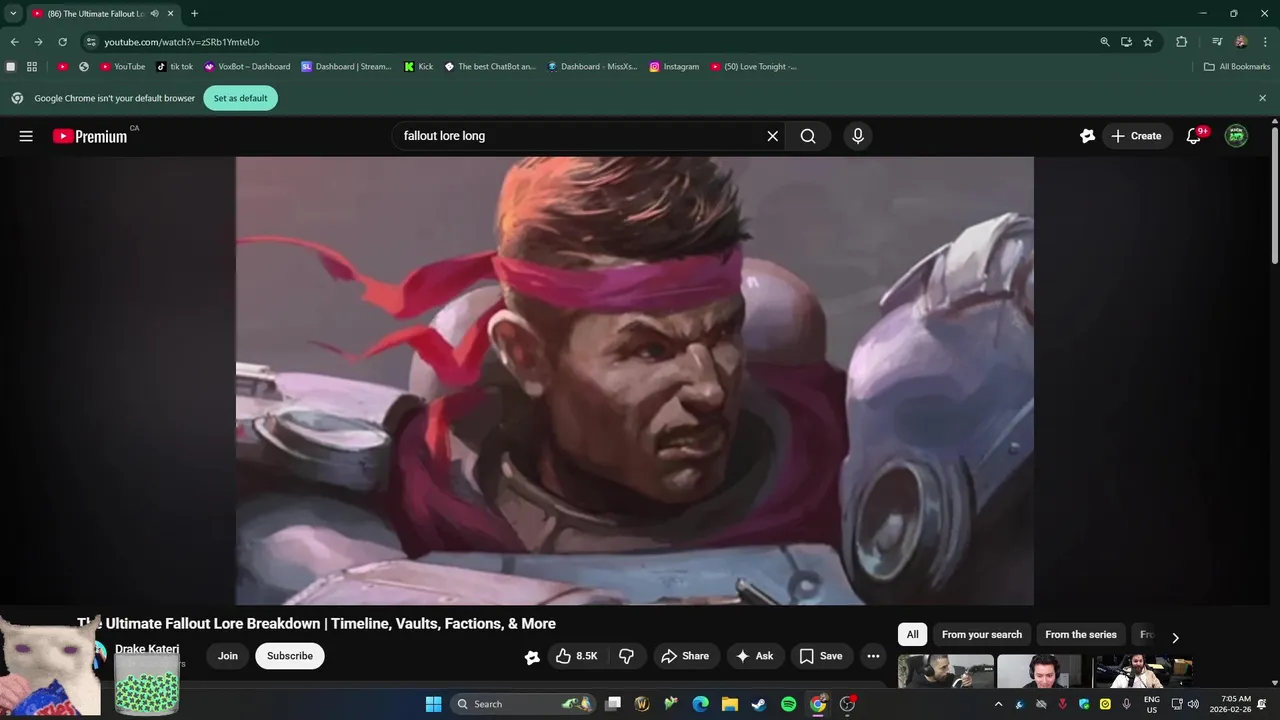Open the notifications bell
This screenshot has width=1280, height=720.
1193,136
